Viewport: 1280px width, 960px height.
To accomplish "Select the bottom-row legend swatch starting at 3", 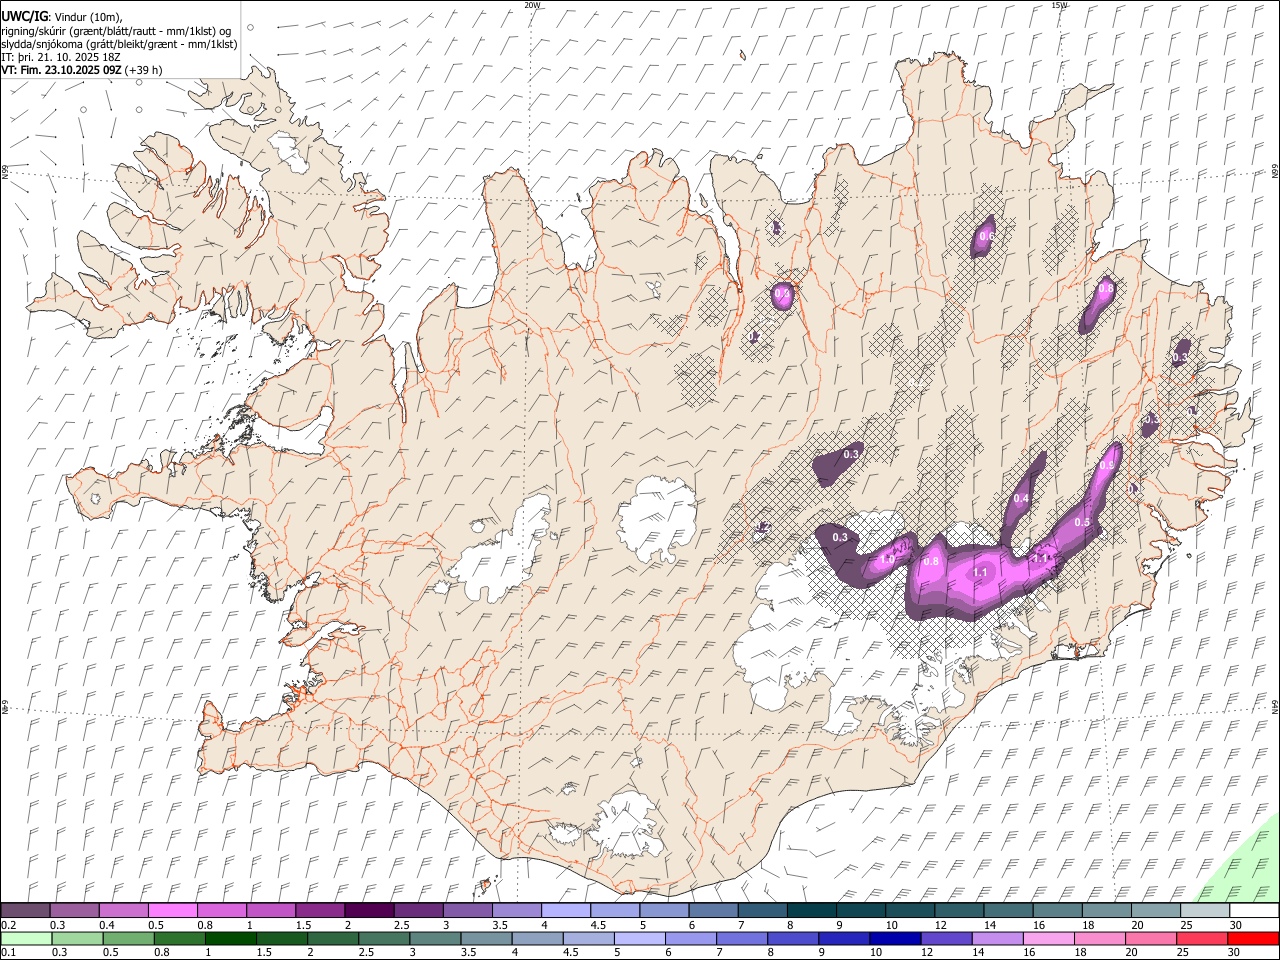I will coord(436,939).
